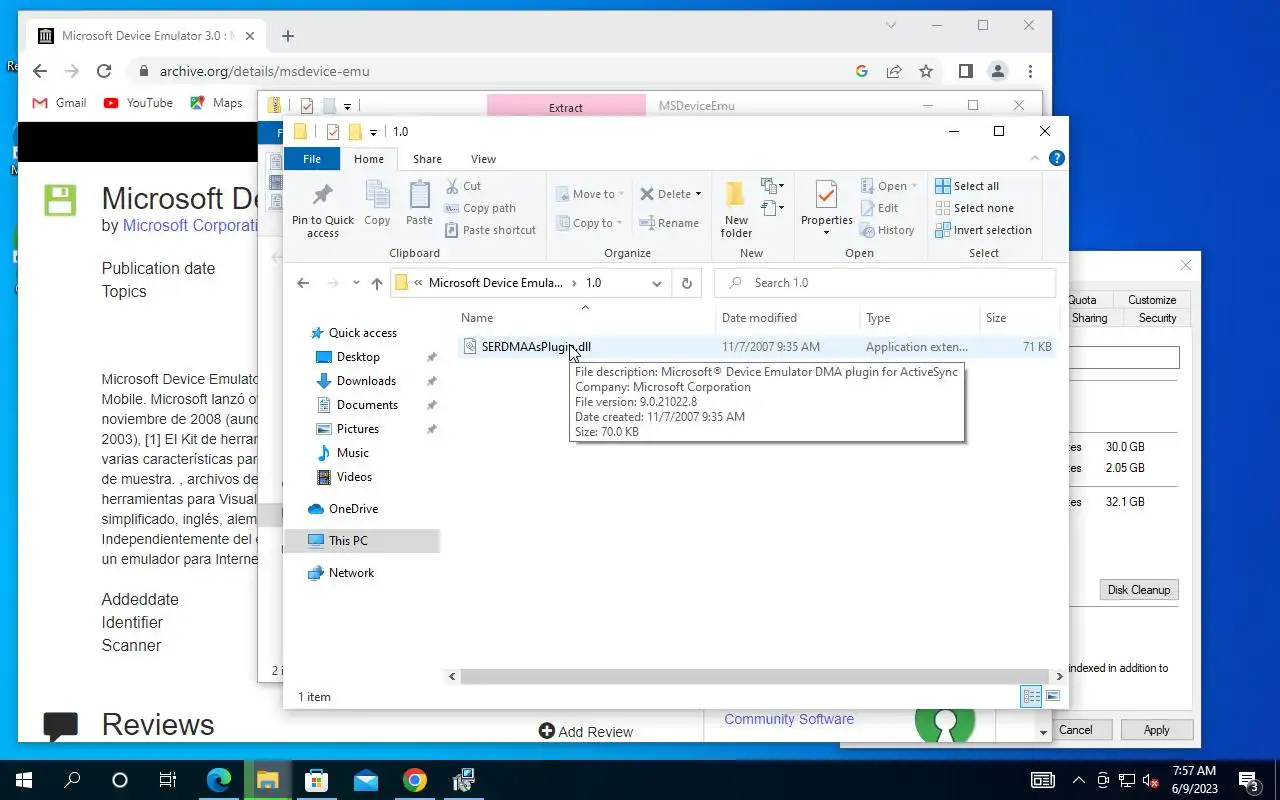Switch to large icons view button
The width and height of the screenshot is (1280, 800).
1051,696
